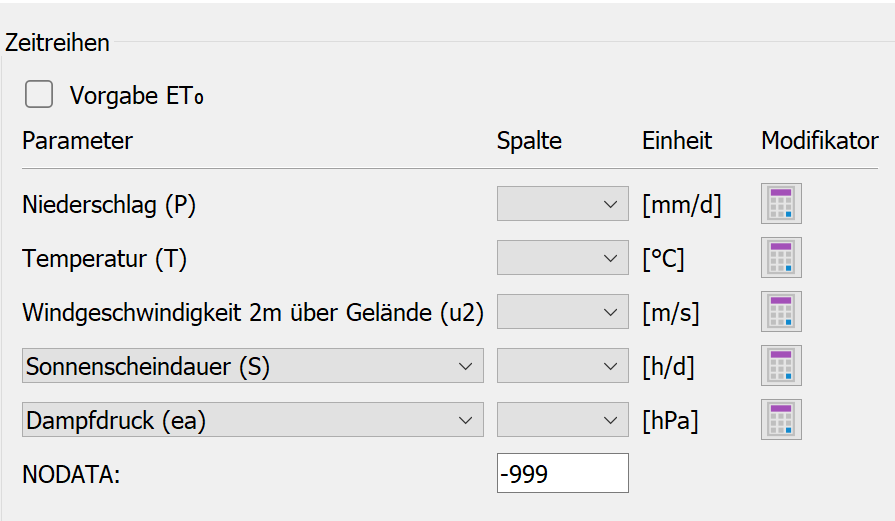
Task: Click the Windgeschwindigkeit modifier calculator icon
Action: [781, 312]
